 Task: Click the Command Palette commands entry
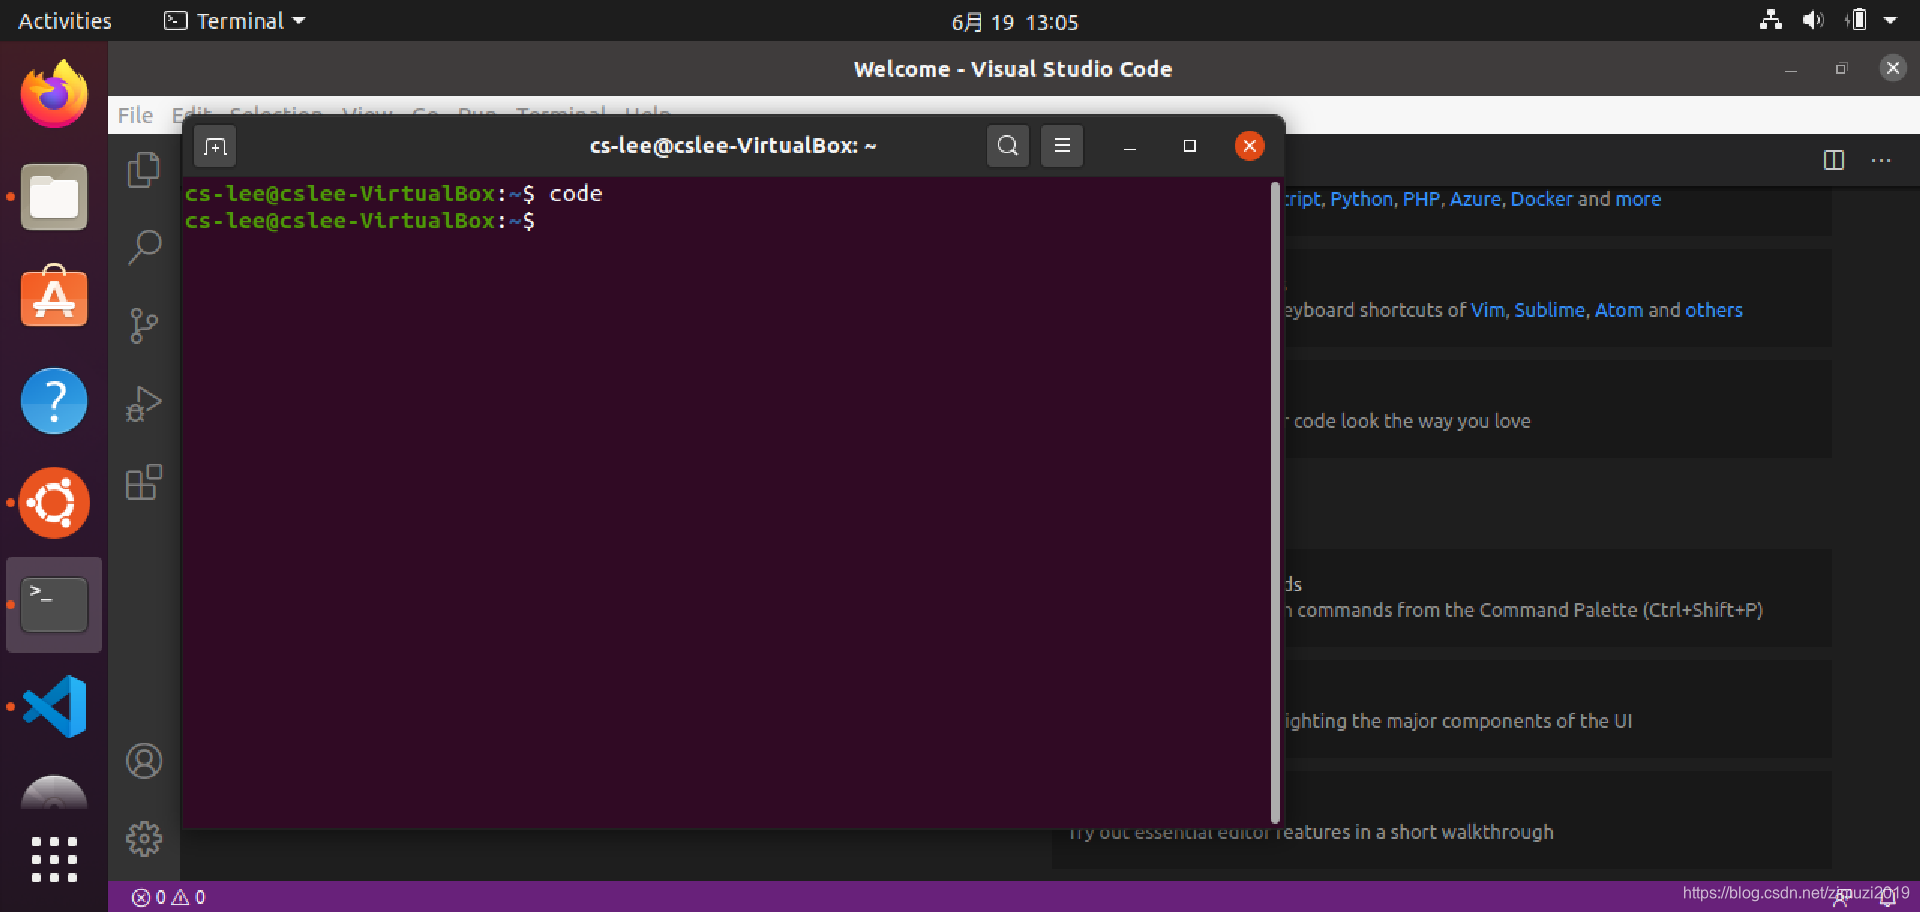click(1558, 598)
